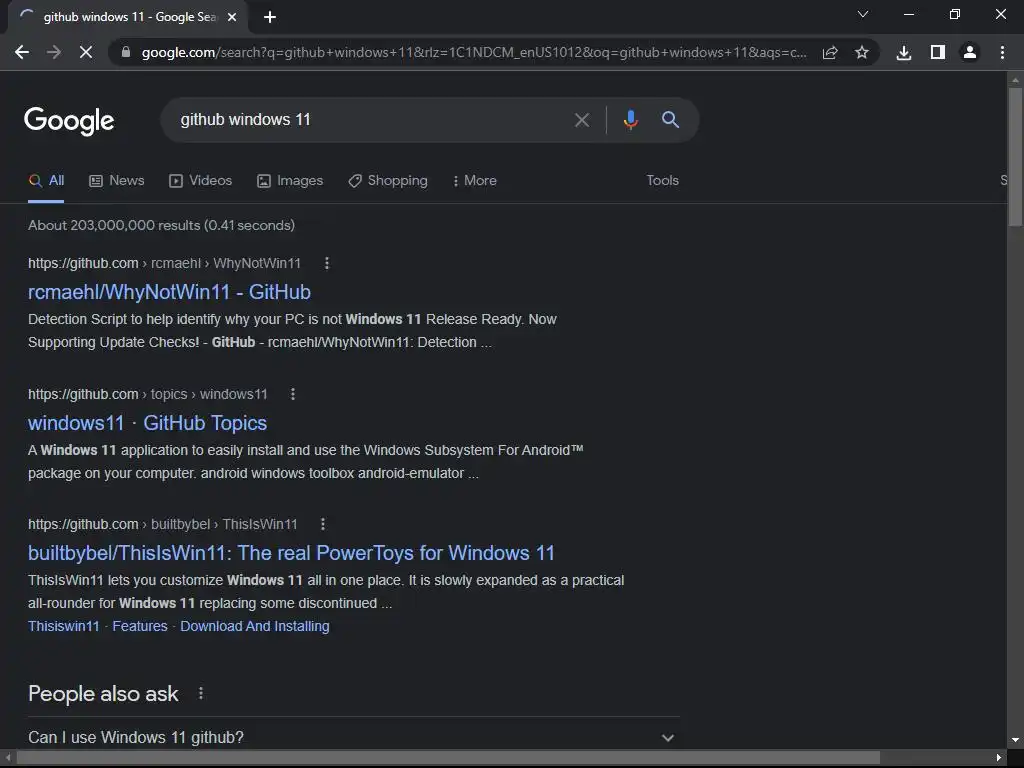Switch to the Videos tab
The image size is (1024, 768).
pos(200,181)
